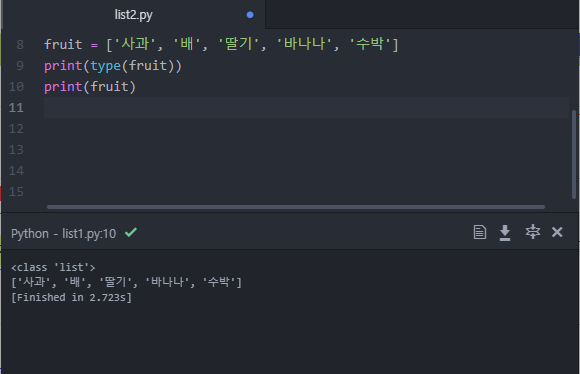This screenshot has width=580, height=374.
Task: Click the "<class 'list'>" output line
Action: [x=53, y=267]
